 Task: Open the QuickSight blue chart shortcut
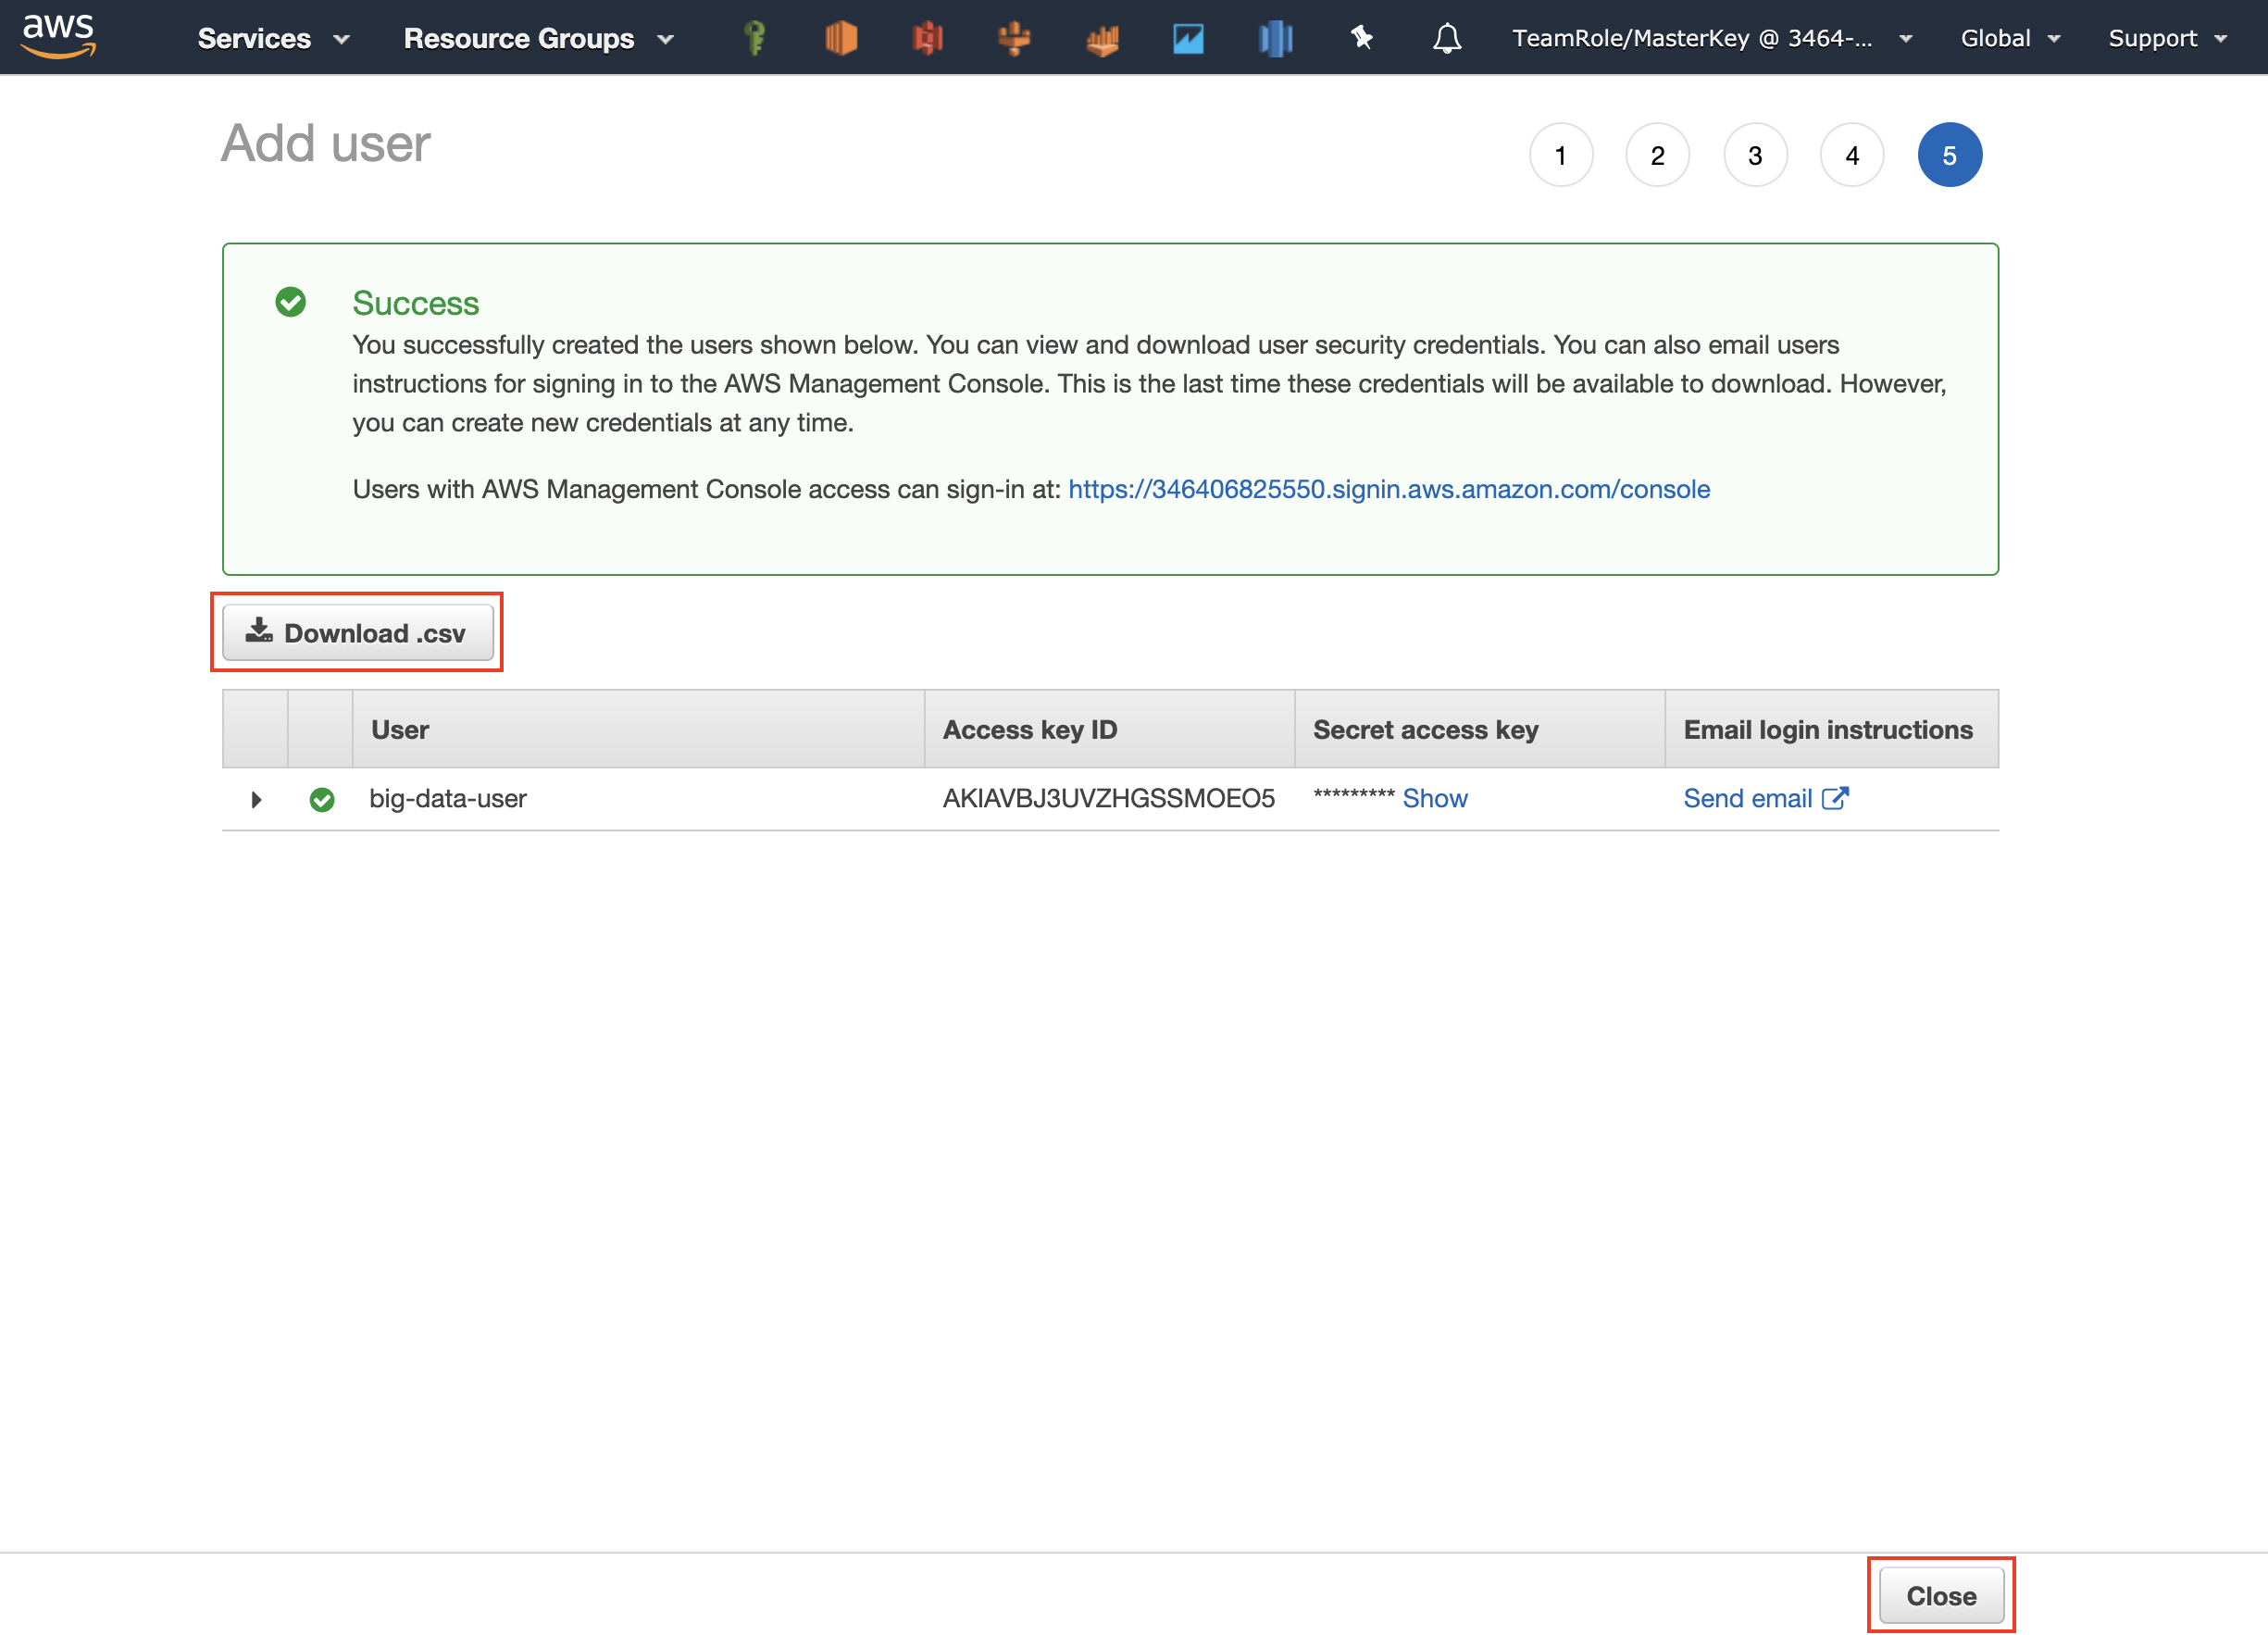(1188, 38)
